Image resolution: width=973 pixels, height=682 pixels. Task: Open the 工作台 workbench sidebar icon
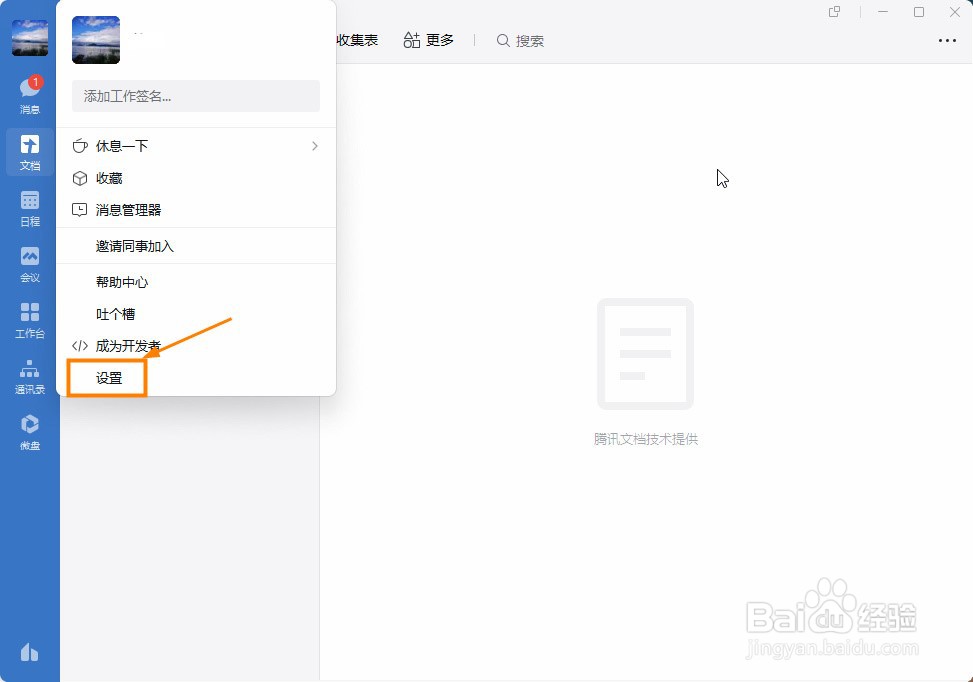coord(30,320)
